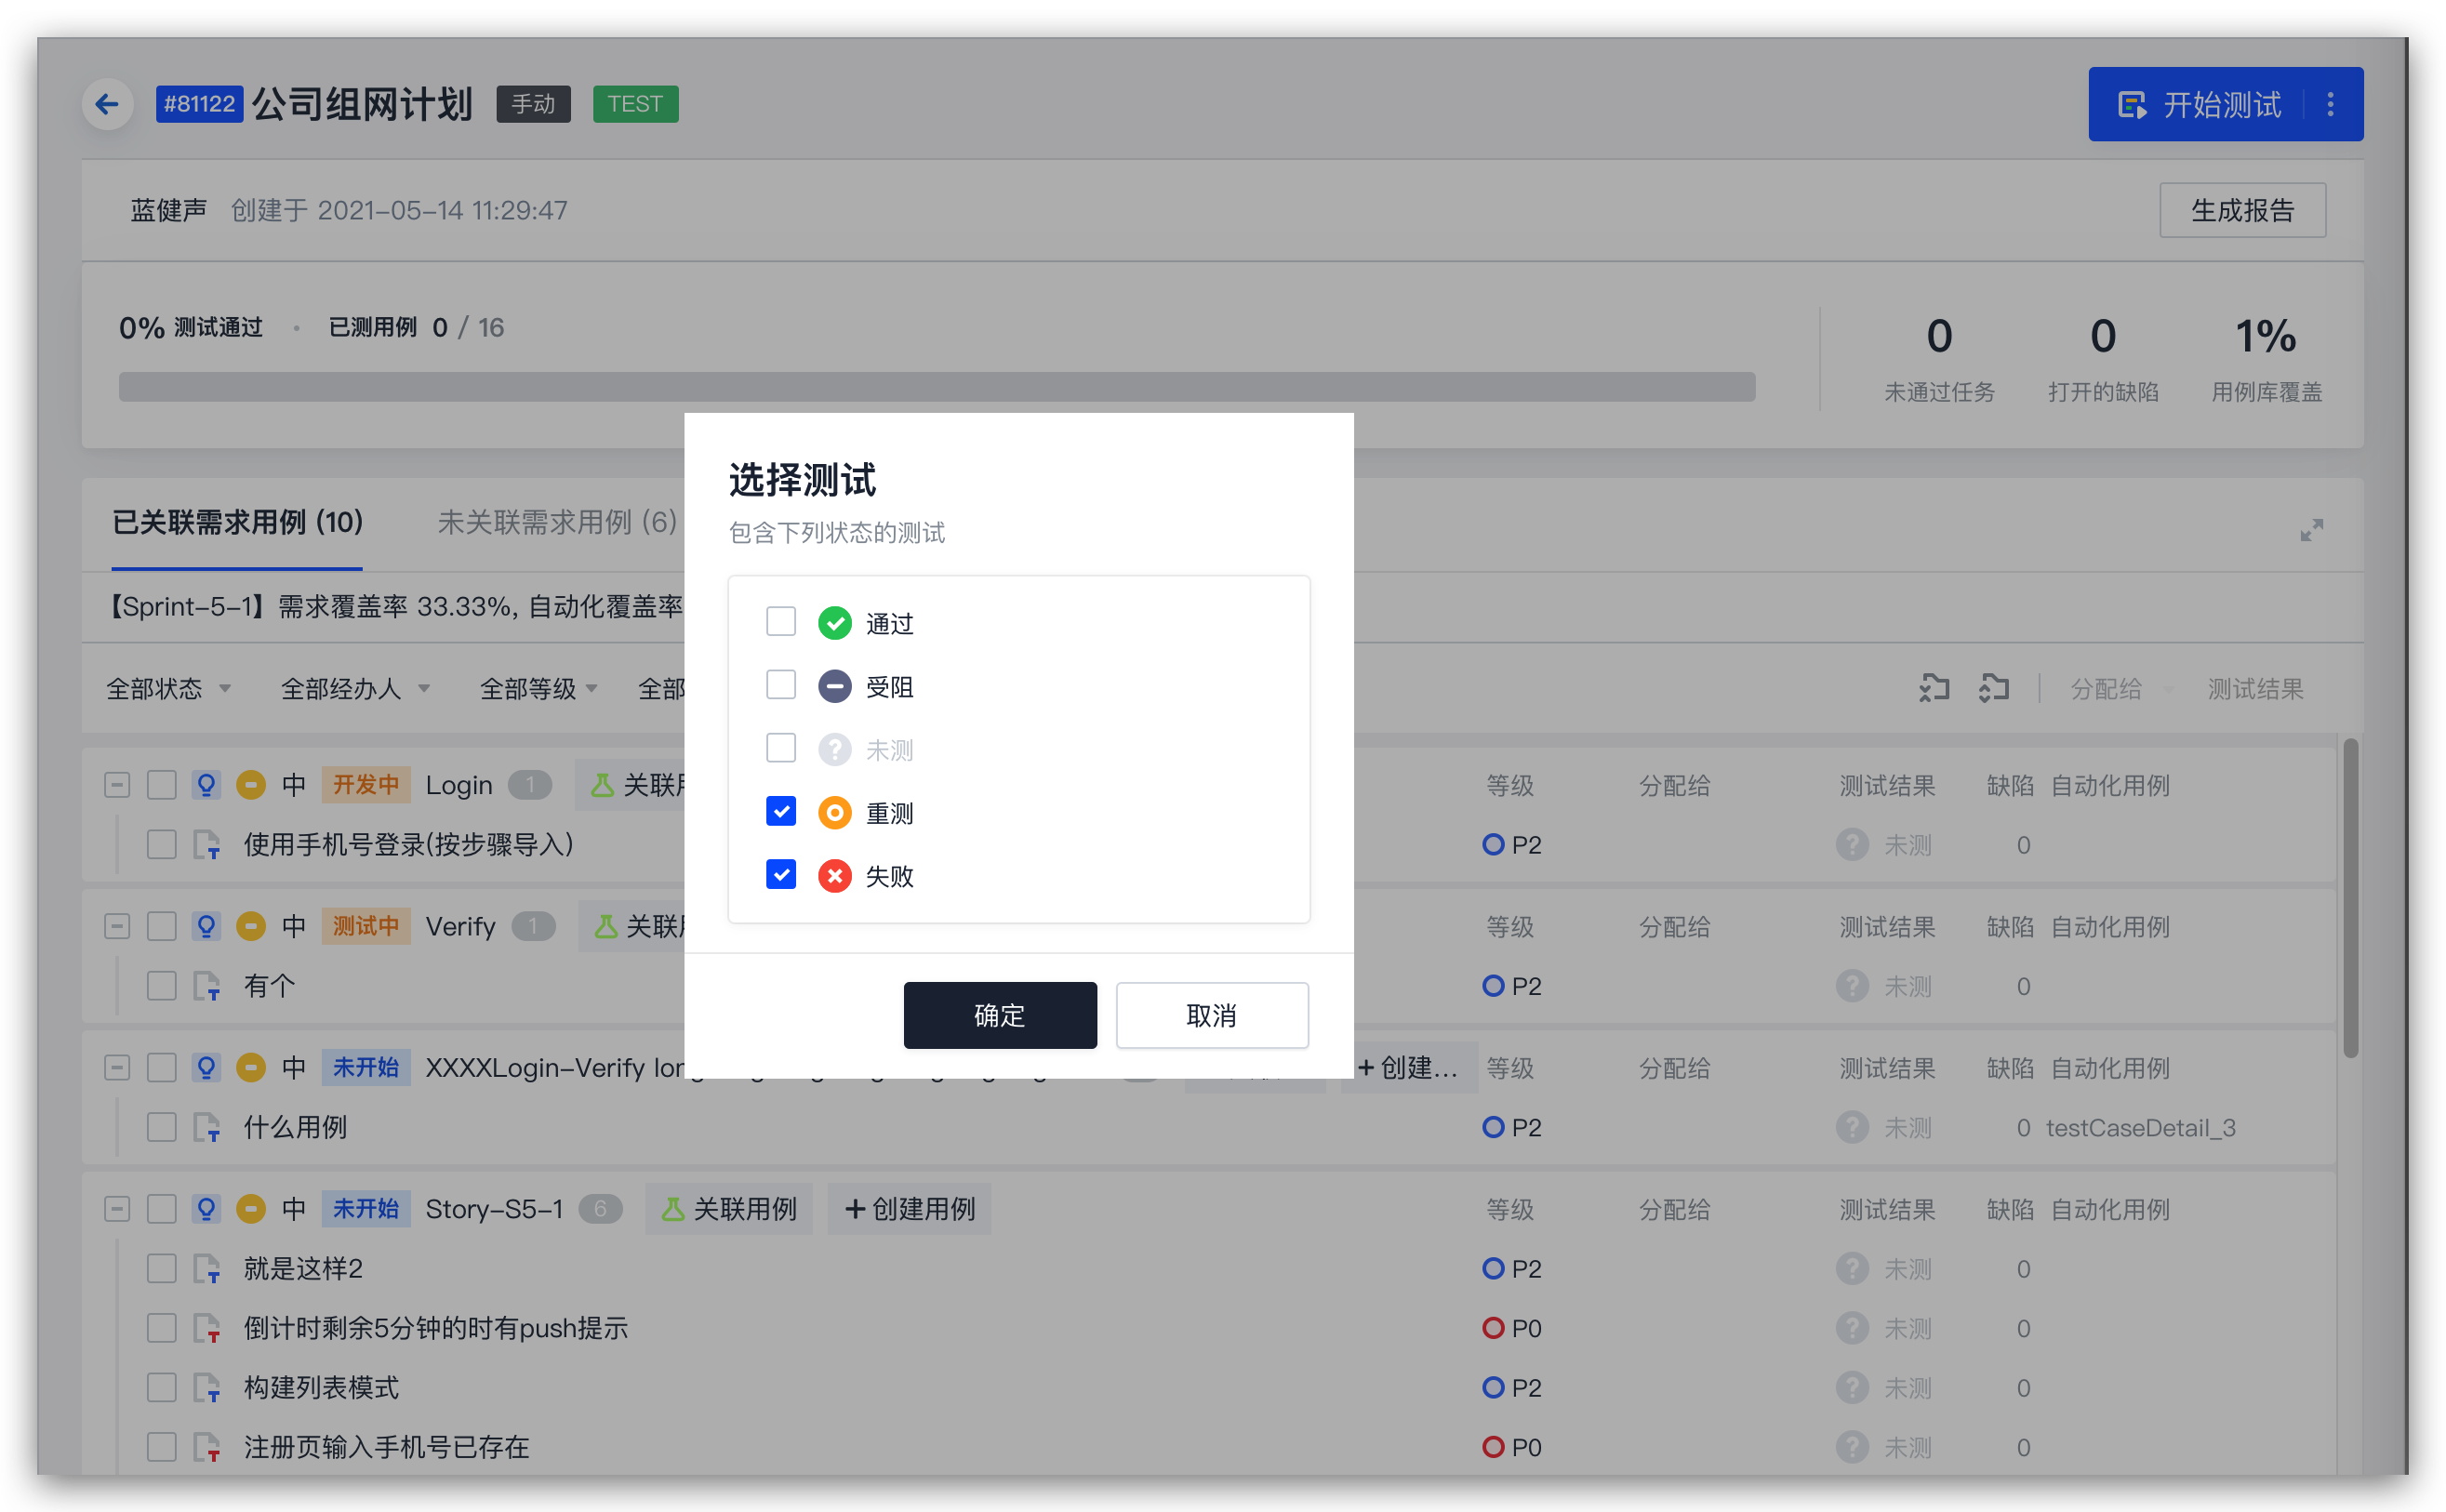Open the 全部等级 filter dropdown
2446x1512 pixels.
coord(538,688)
